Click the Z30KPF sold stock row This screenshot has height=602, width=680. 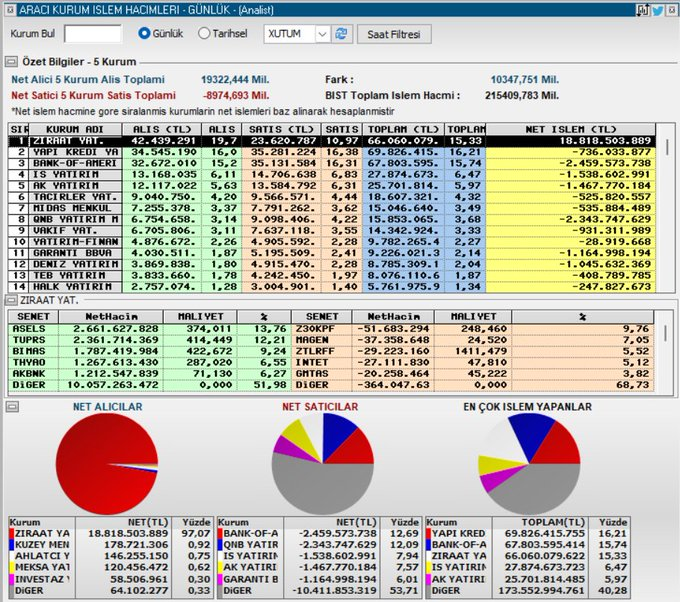[473, 329]
